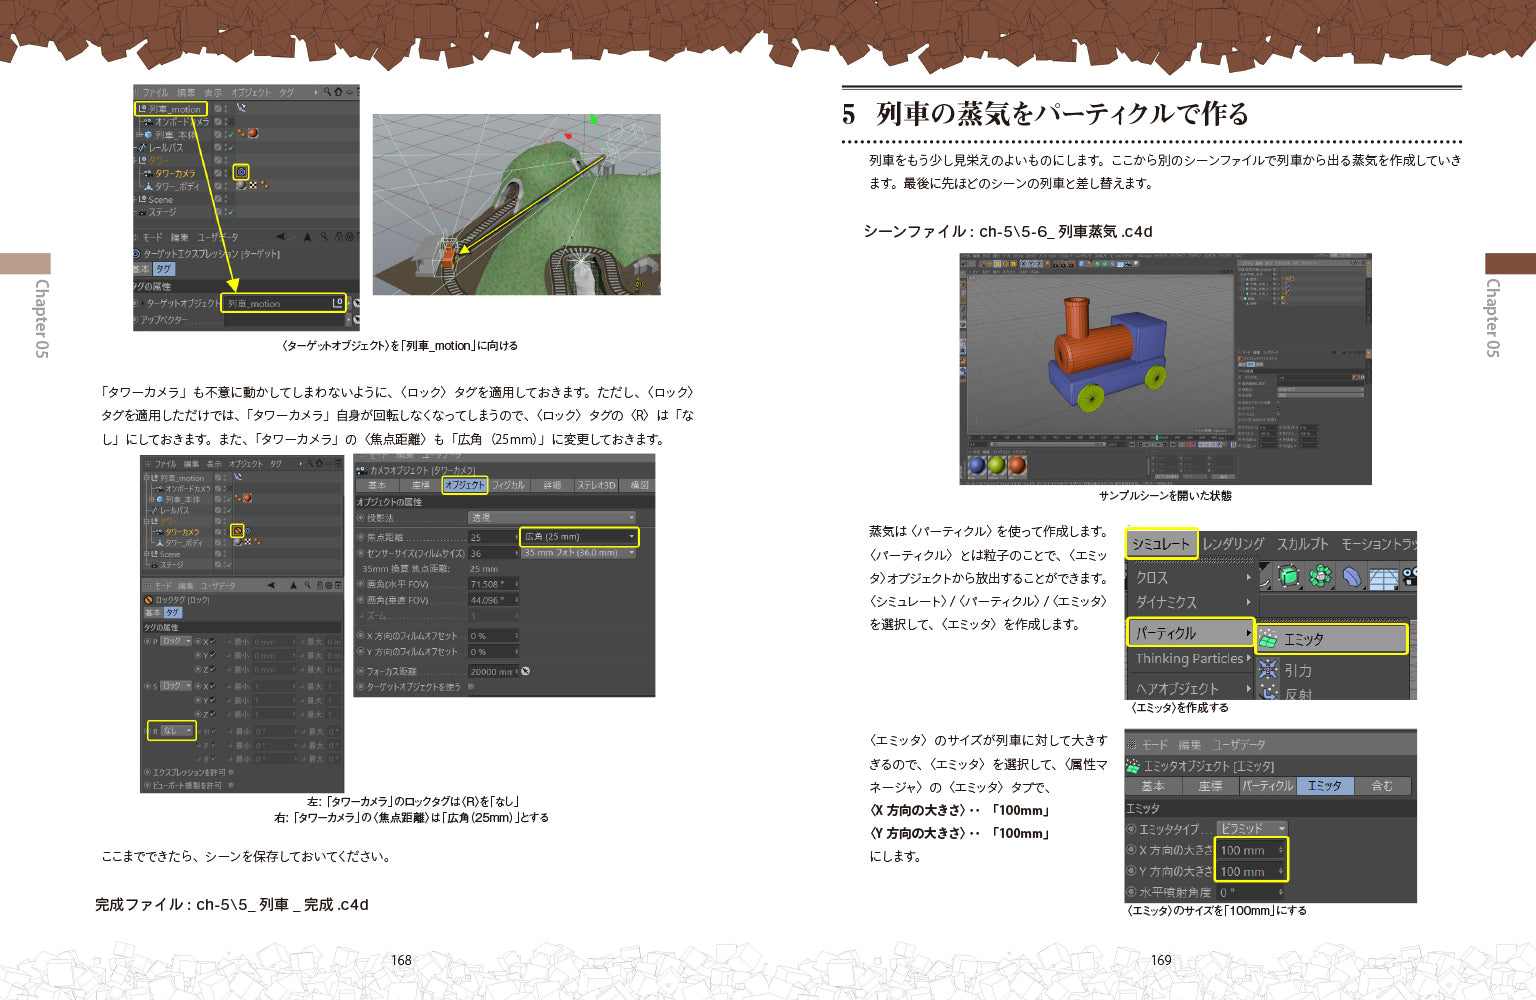Open the レンダリング menu

[x=1233, y=544]
